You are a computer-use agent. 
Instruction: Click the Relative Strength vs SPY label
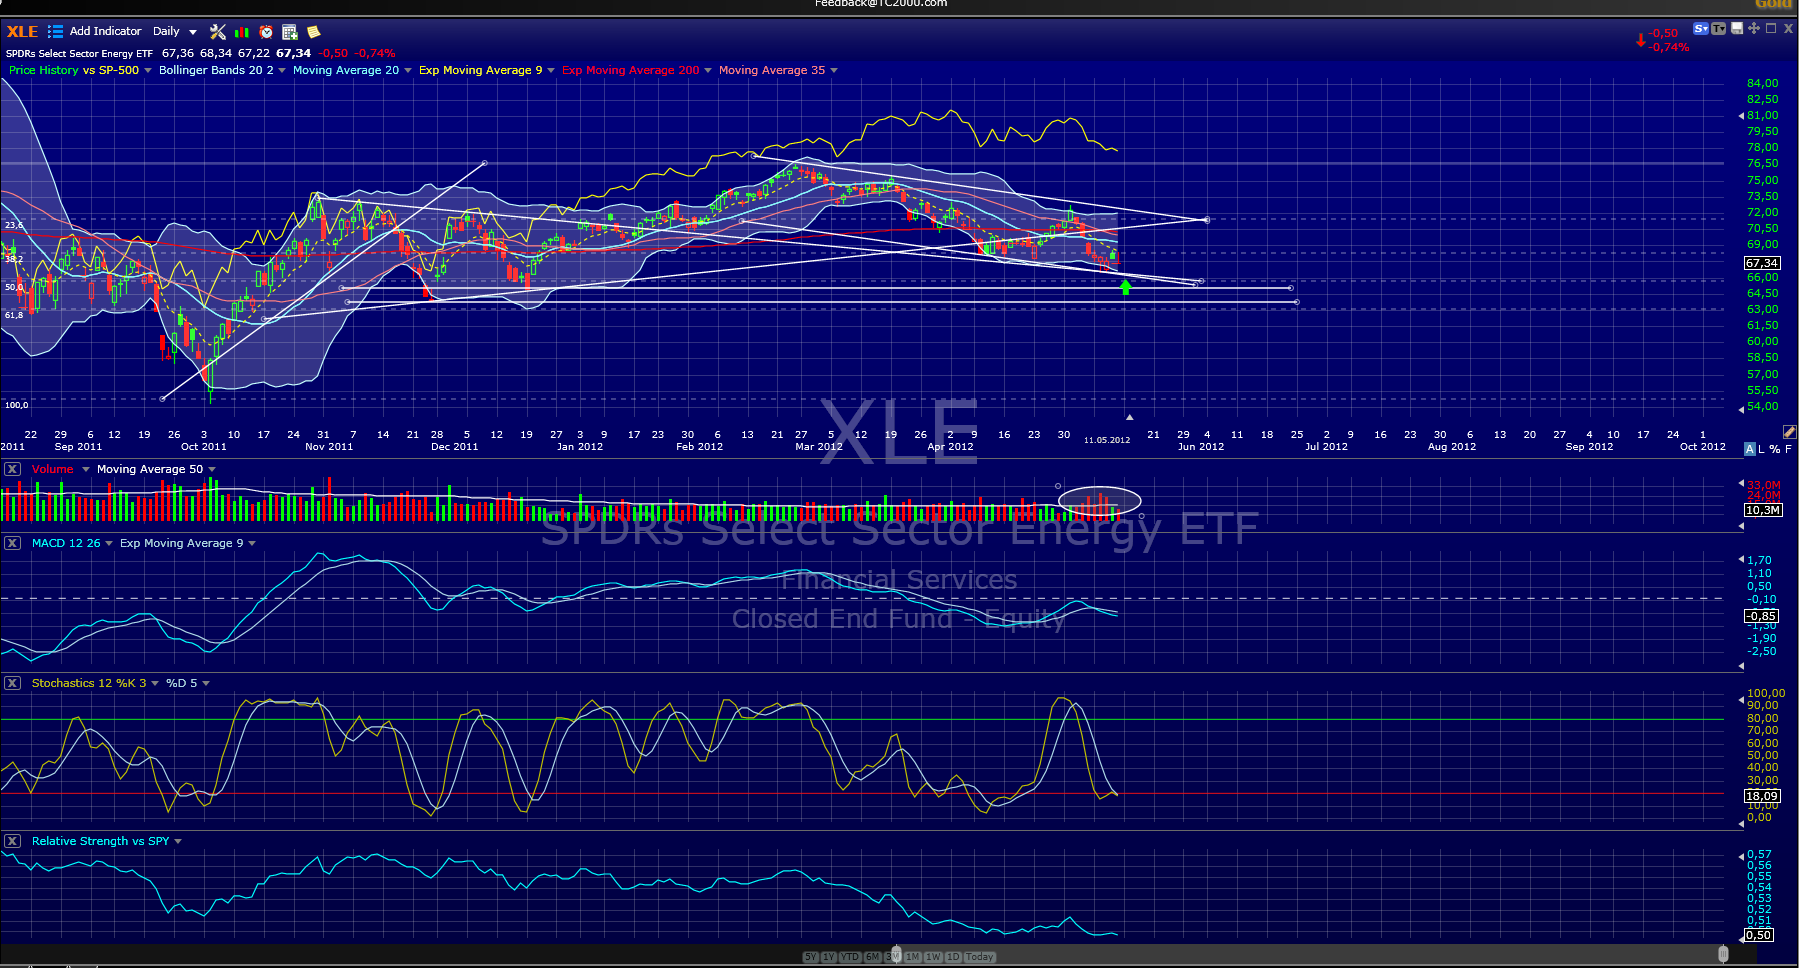(x=101, y=841)
